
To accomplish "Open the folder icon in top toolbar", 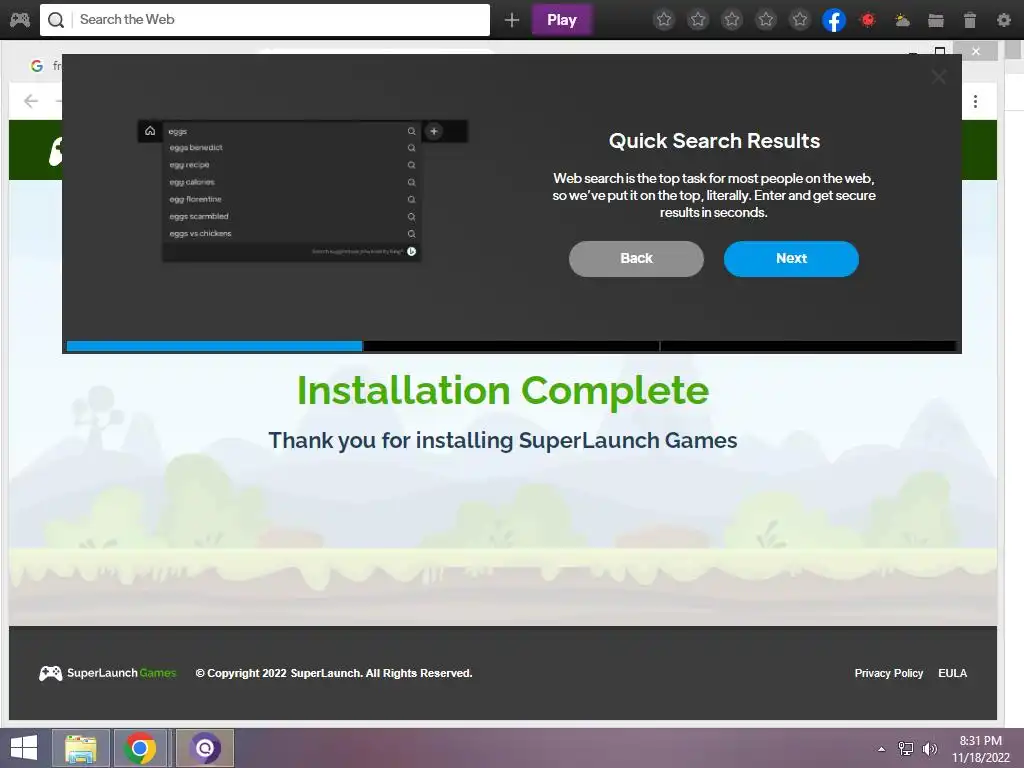I will (936, 20).
